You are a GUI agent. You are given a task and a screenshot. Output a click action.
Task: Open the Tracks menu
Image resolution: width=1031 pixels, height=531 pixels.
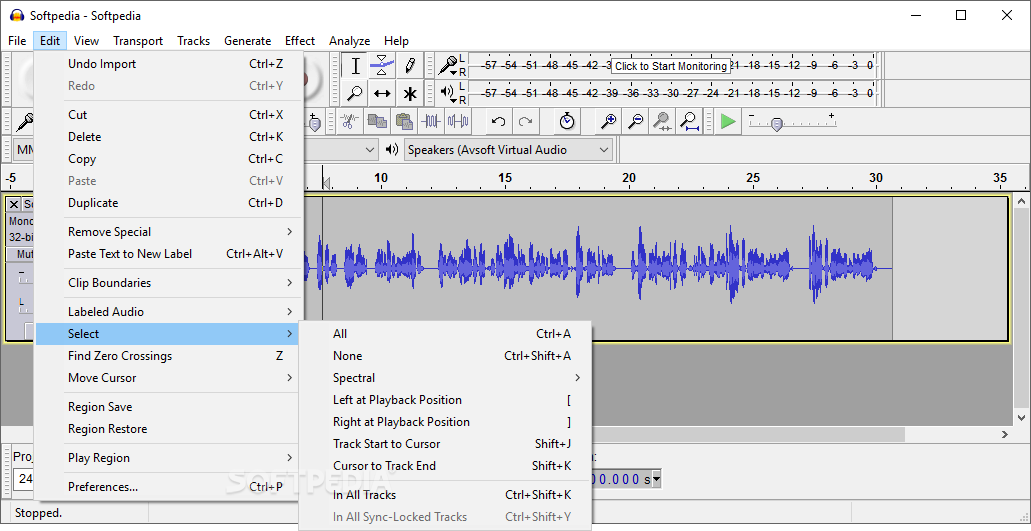coord(193,41)
